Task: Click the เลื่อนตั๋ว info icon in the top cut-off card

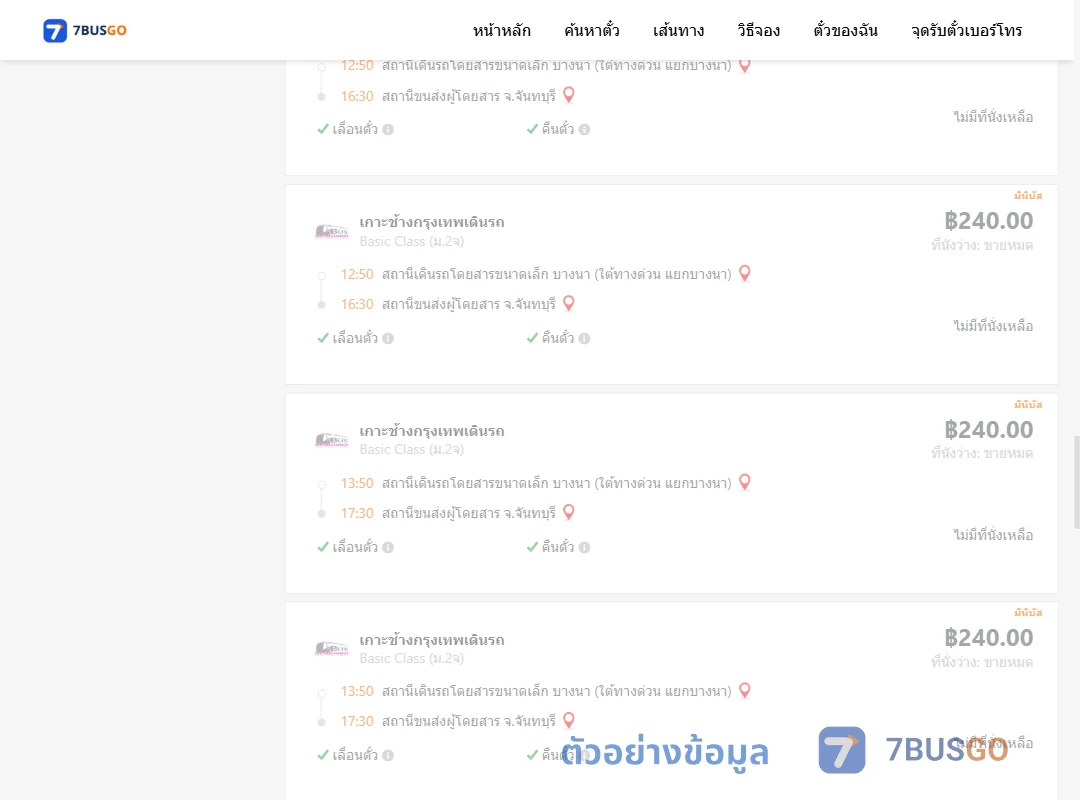Action: pyautogui.click(x=388, y=130)
